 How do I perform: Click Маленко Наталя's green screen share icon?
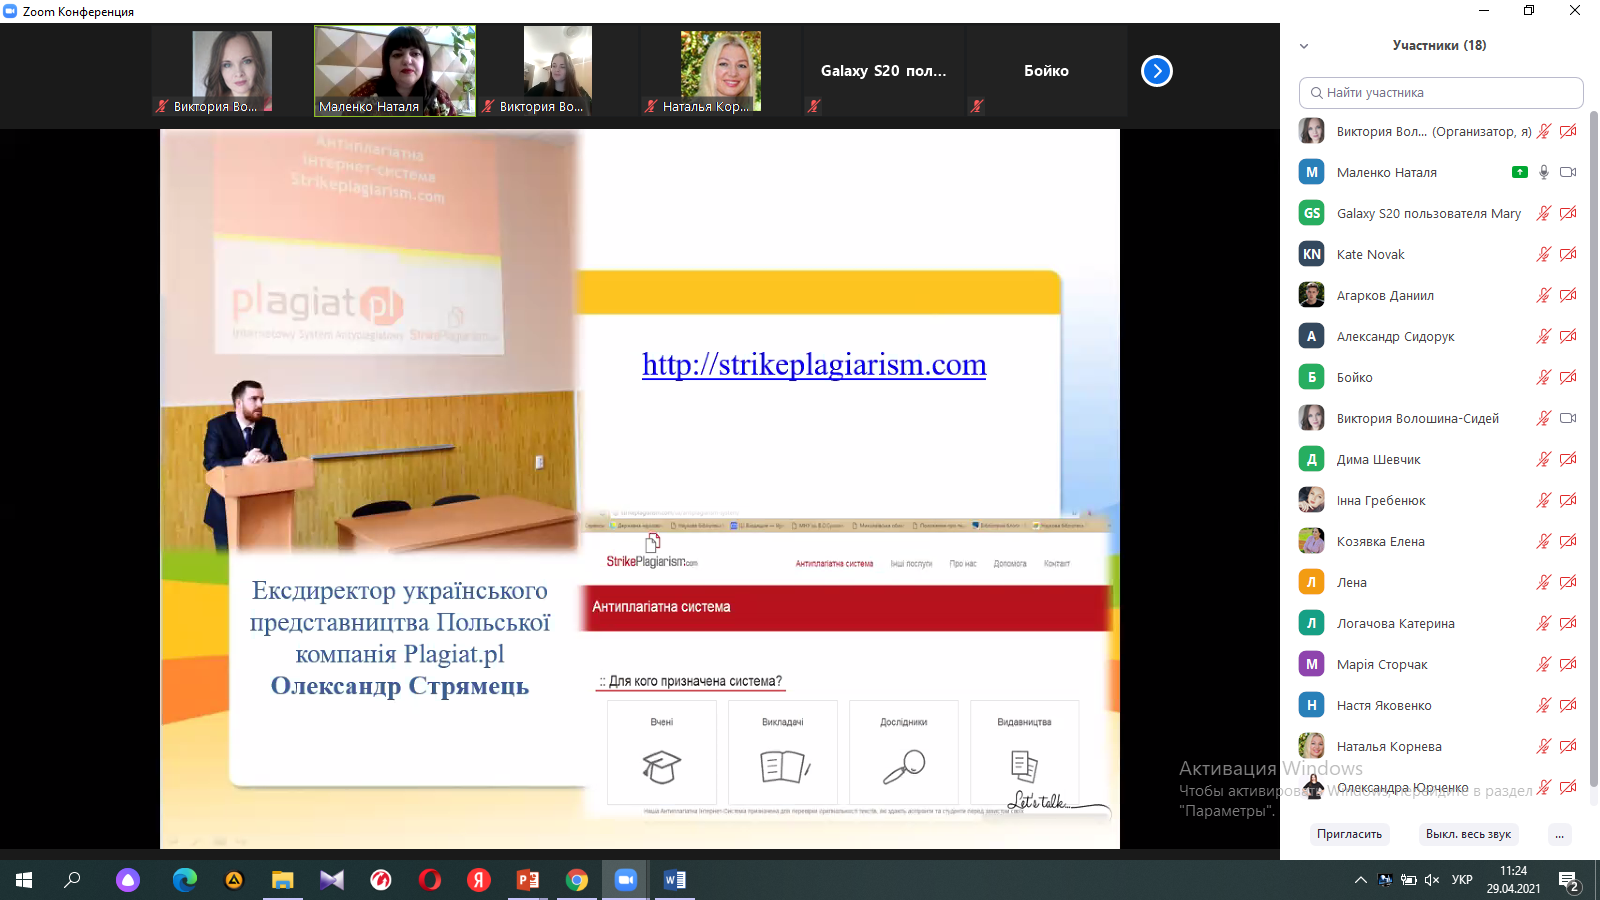[1519, 172]
